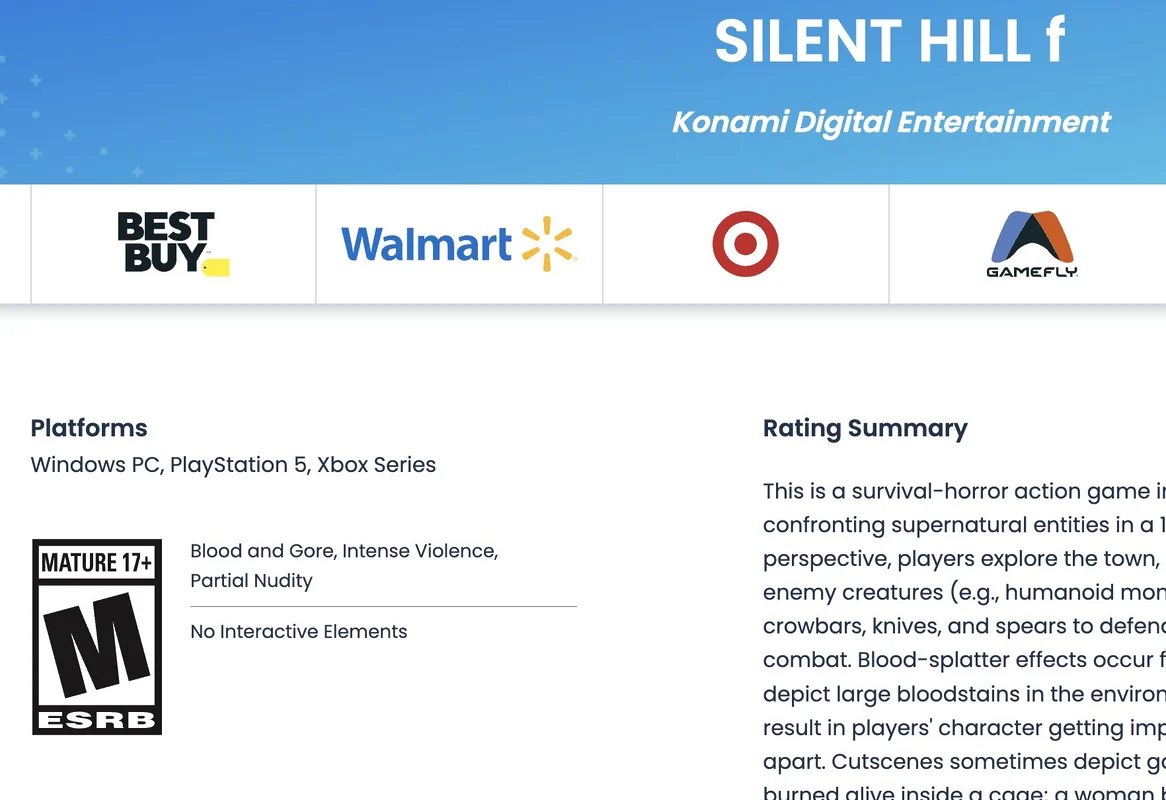
Task: Click the yellow price tag on Best Buy logo
Action: click(216, 267)
